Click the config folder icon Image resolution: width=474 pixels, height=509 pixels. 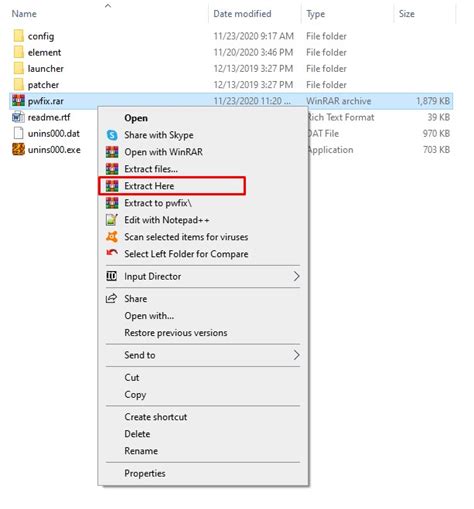pyautogui.click(x=19, y=36)
